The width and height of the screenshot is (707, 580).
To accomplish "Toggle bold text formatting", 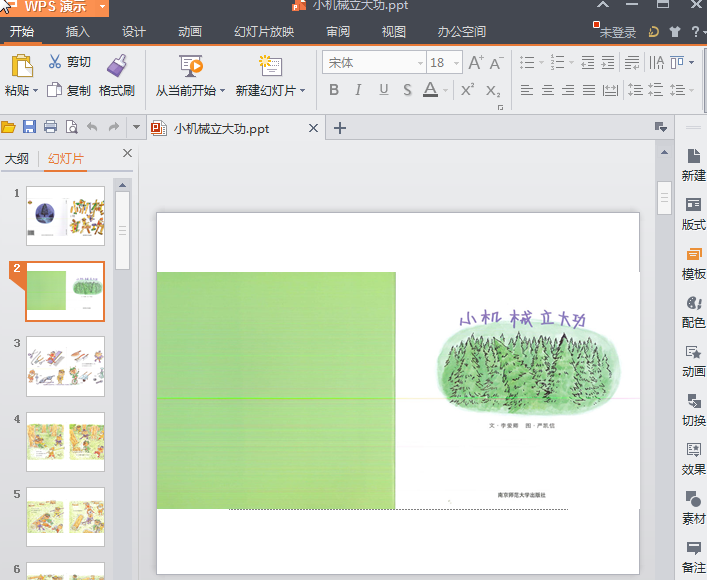I will point(333,90).
